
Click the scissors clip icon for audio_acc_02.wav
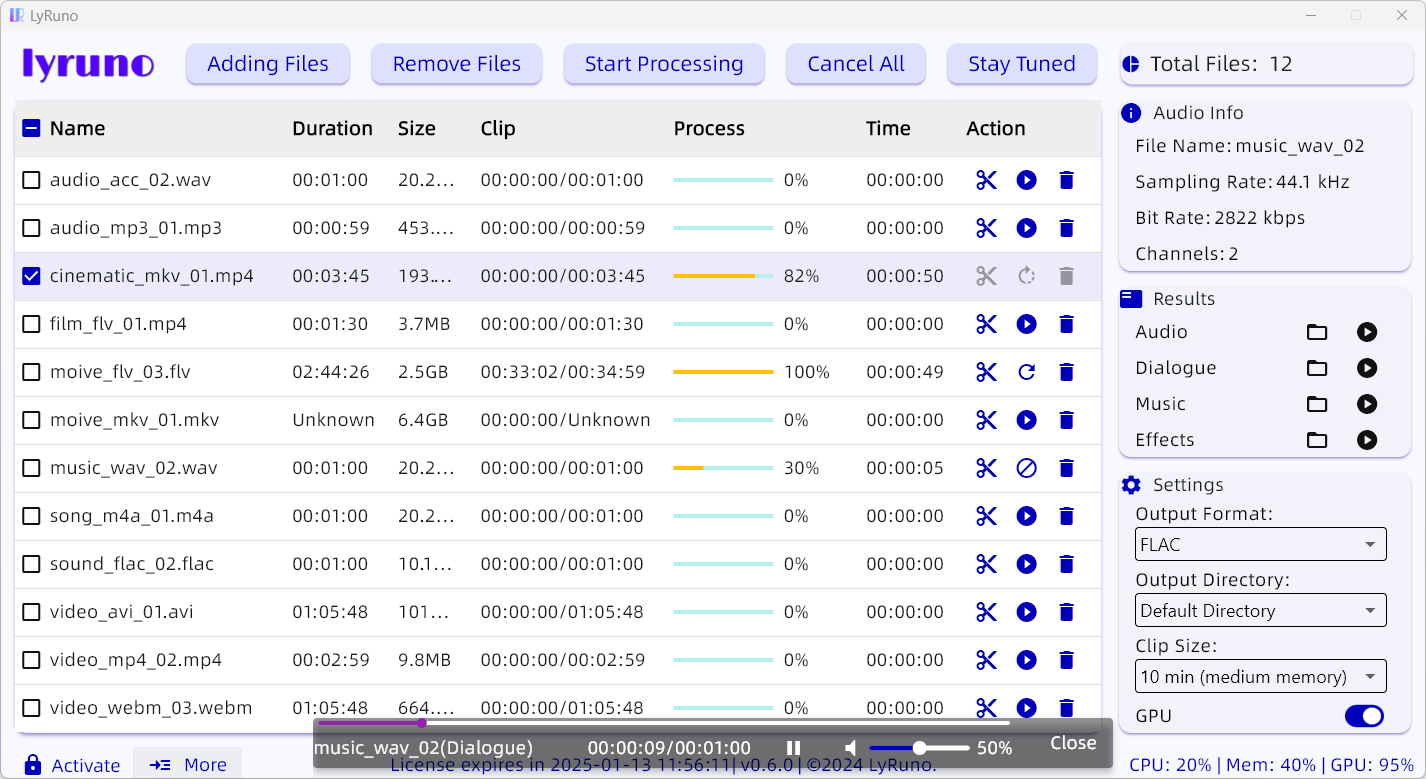click(x=986, y=180)
